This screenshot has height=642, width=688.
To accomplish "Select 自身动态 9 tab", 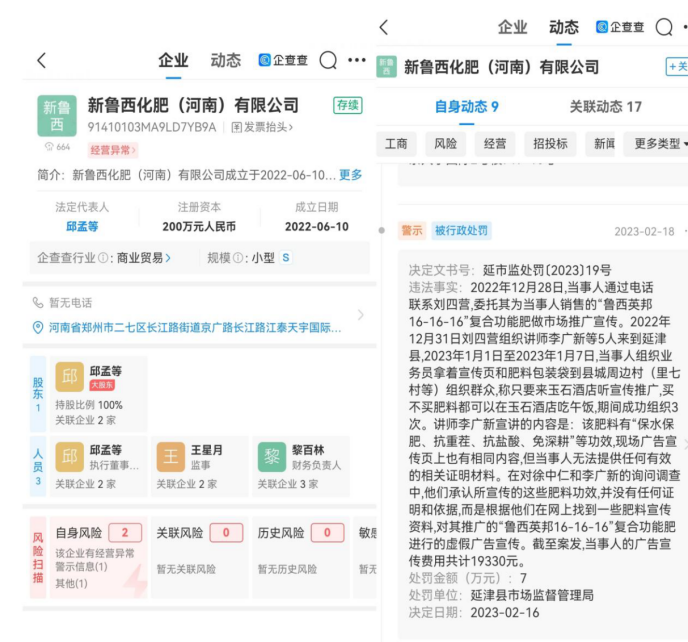I will pos(466,107).
